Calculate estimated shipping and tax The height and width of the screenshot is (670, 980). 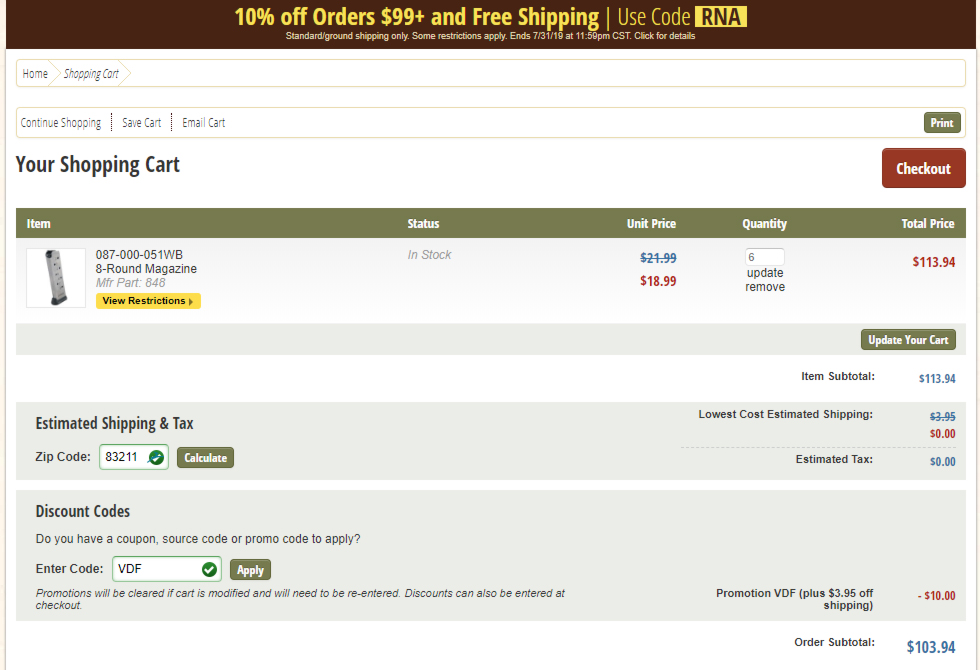pos(206,458)
